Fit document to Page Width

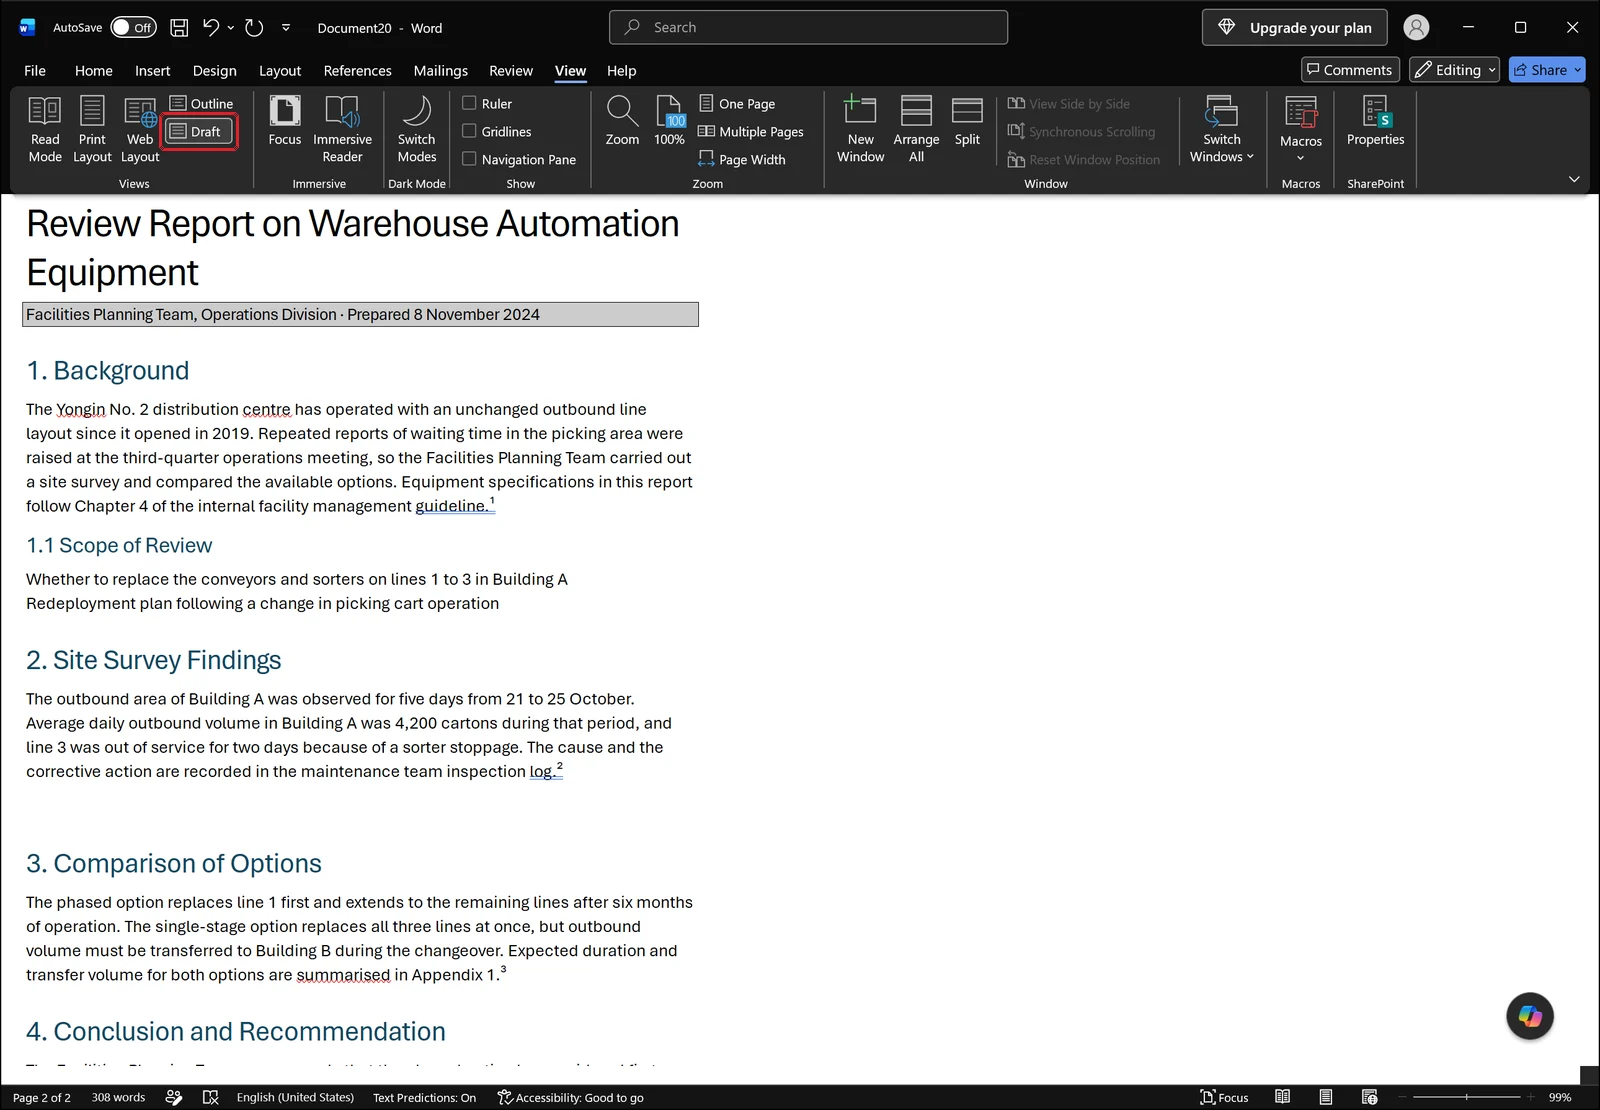coord(742,159)
